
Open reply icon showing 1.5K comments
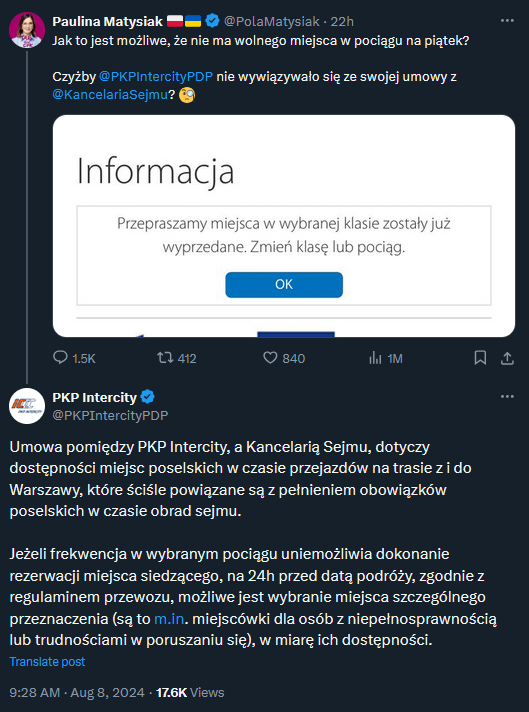tap(60, 358)
